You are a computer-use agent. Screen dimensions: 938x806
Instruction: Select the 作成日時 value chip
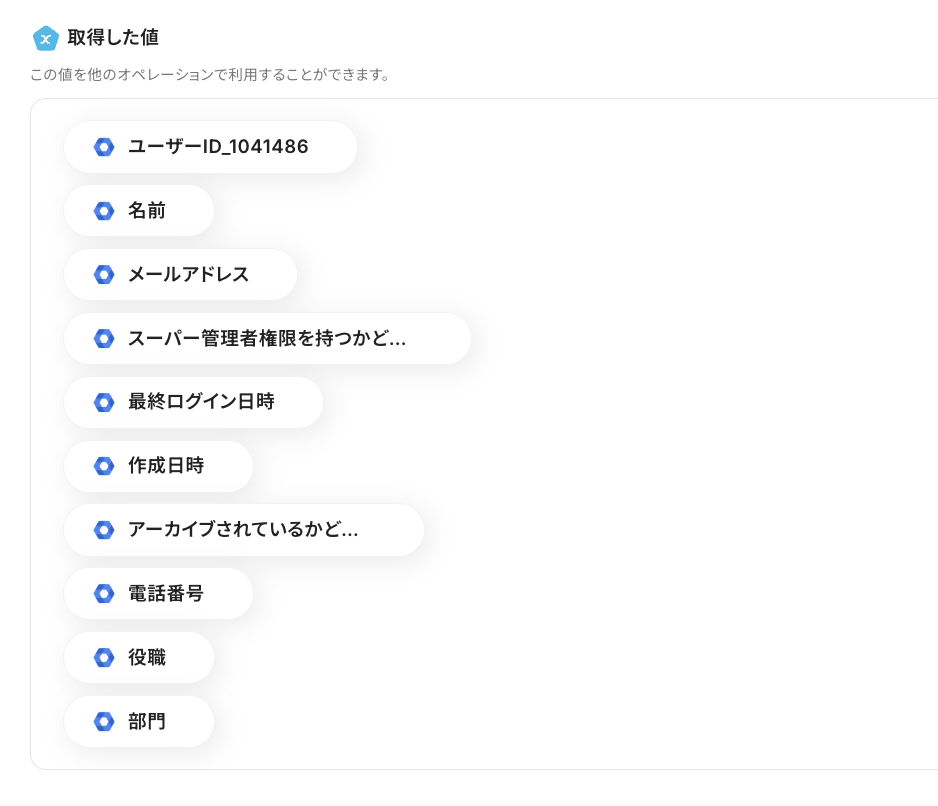click(166, 466)
